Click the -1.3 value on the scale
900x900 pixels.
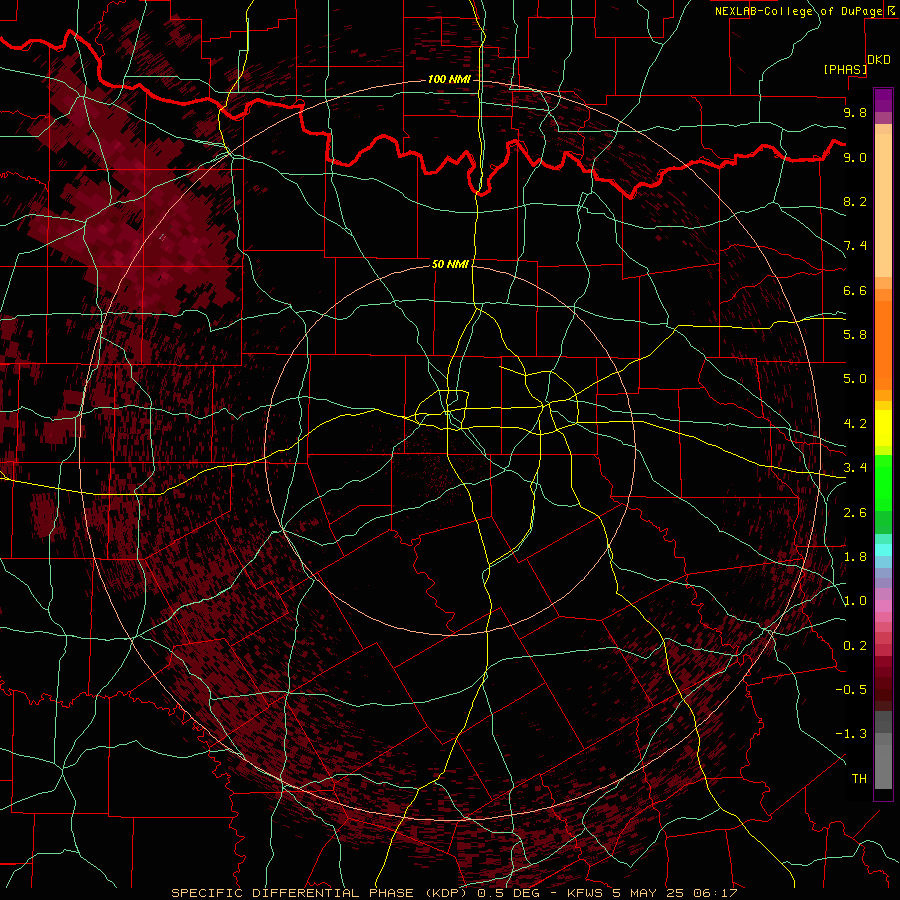[851, 734]
